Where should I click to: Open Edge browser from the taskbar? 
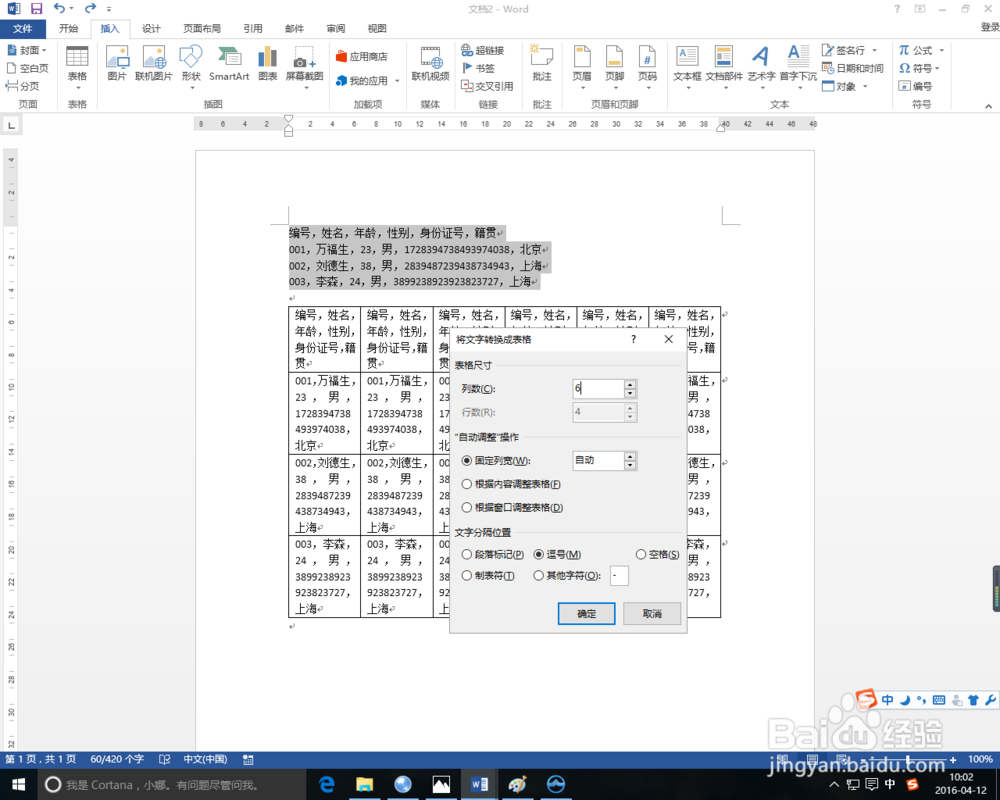[327, 785]
